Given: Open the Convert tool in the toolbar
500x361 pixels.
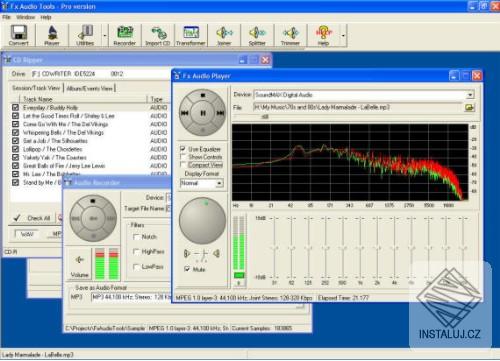Looking at the screenshot, I should pyautogui.click(x=19, y=35).
